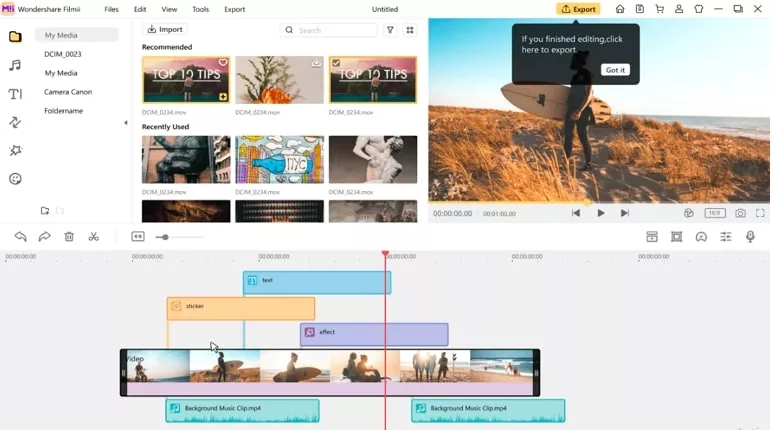Image resolution: width=772 pixels, height=430 pixels.
Task: Open the Stickers smiley face tab
Action: 15,179
